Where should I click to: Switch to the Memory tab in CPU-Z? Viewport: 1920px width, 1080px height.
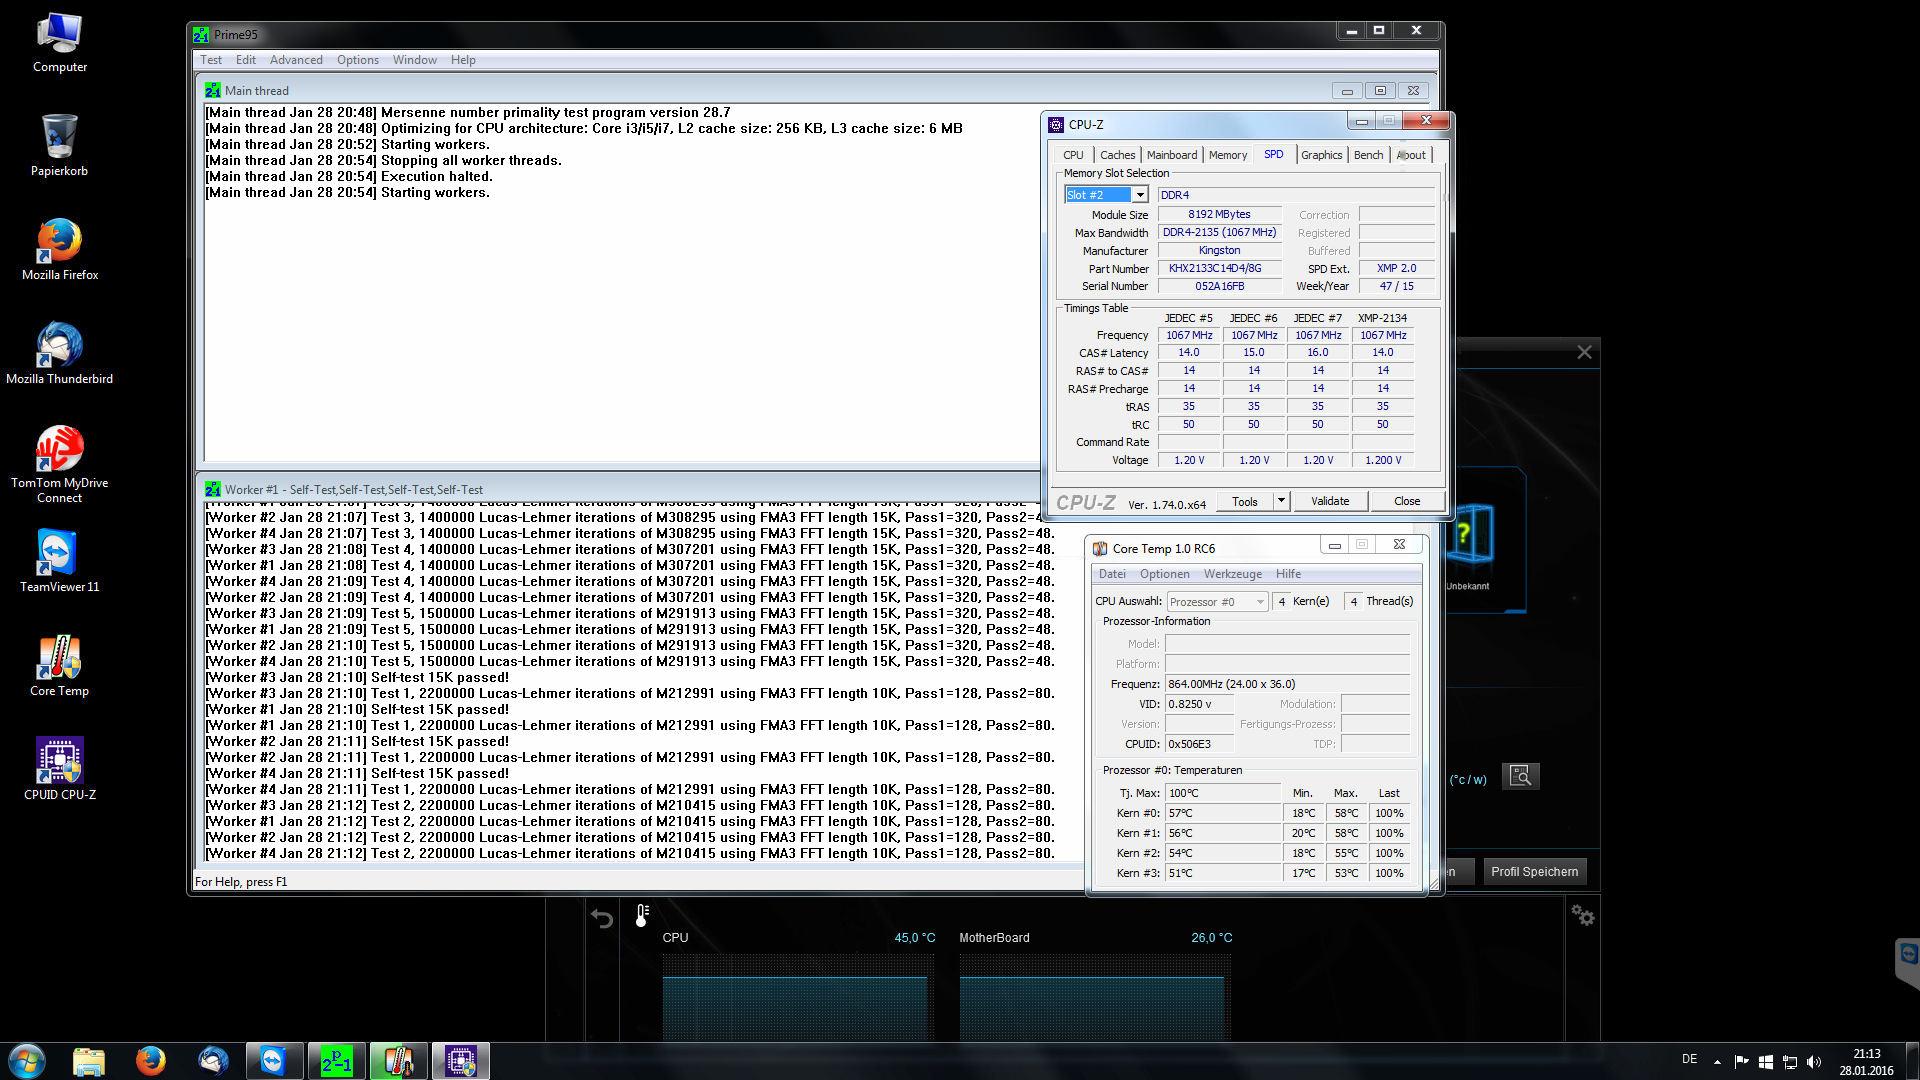tap(1227, 155)
